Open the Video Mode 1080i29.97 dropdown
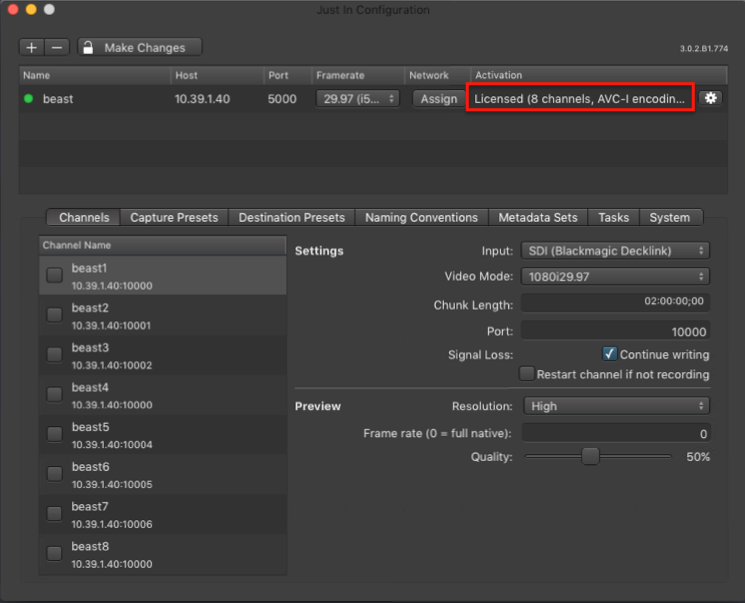 (x=615, y=276)
